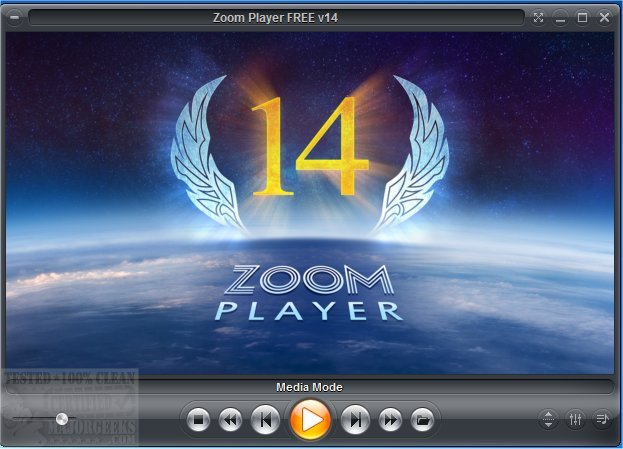Start playback with the orange Play button
Screen dimensions: 623x449
310,420
